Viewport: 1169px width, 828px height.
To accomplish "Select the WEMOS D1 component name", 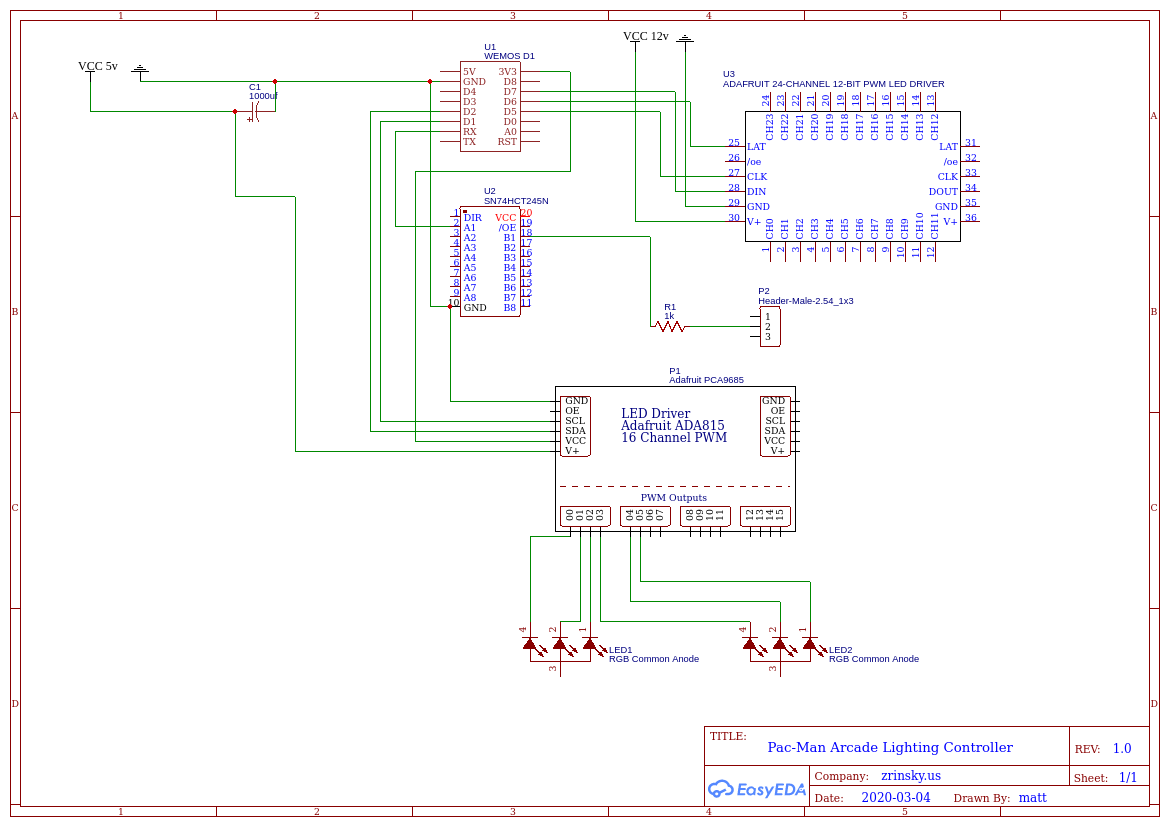I will click(509, 56).
